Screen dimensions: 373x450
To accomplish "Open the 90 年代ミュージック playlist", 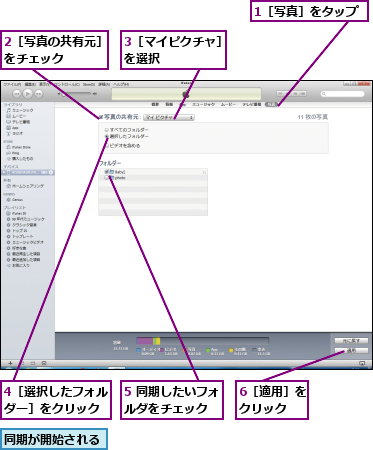I will (26, 219).
